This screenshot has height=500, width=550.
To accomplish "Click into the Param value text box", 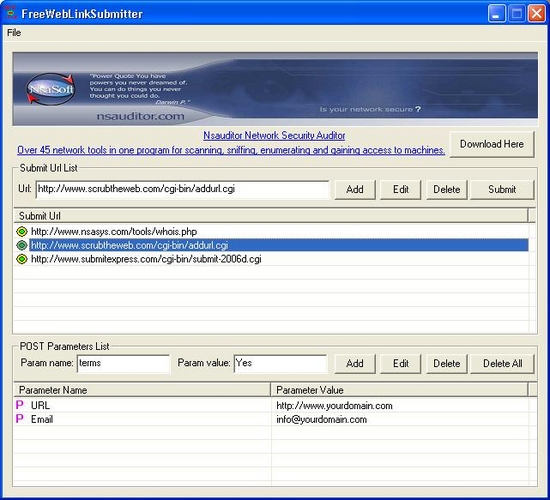I will 280,363.
